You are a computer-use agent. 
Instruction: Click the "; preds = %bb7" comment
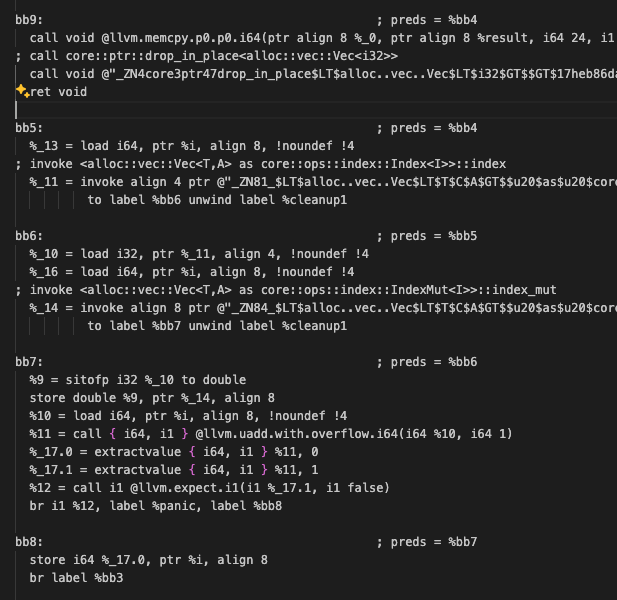pyautogui.click(x=427, y=542)
